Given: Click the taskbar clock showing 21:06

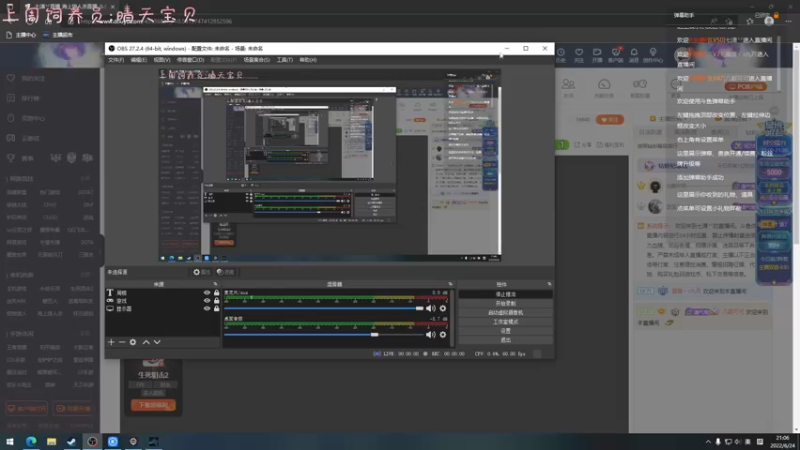Looking at the screenshot, I should point(782,441).
